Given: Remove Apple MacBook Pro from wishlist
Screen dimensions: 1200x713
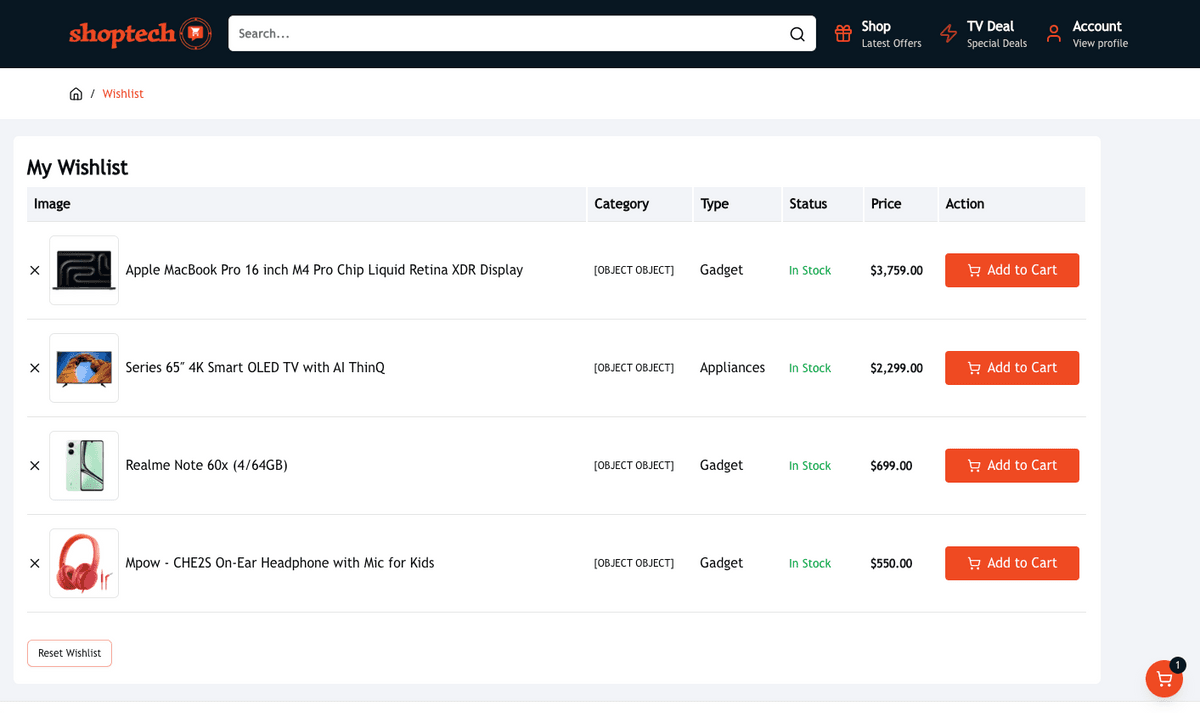Looking at the screenshot, I should (35, 270).
